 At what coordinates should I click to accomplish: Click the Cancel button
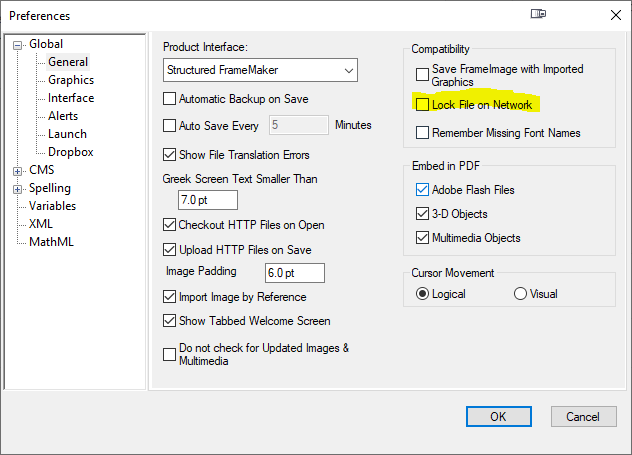pyautogui.click(x=582, y=416)
